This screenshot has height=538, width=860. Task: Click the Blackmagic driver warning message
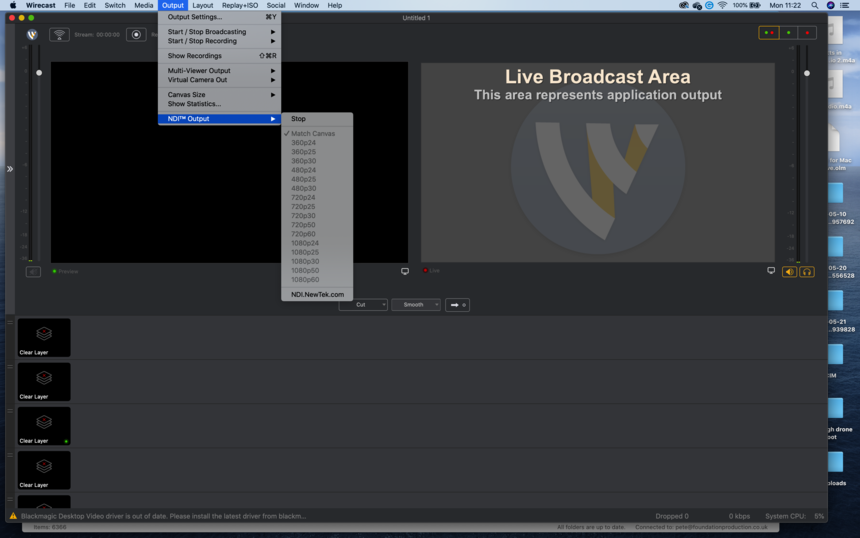[163, 516]
